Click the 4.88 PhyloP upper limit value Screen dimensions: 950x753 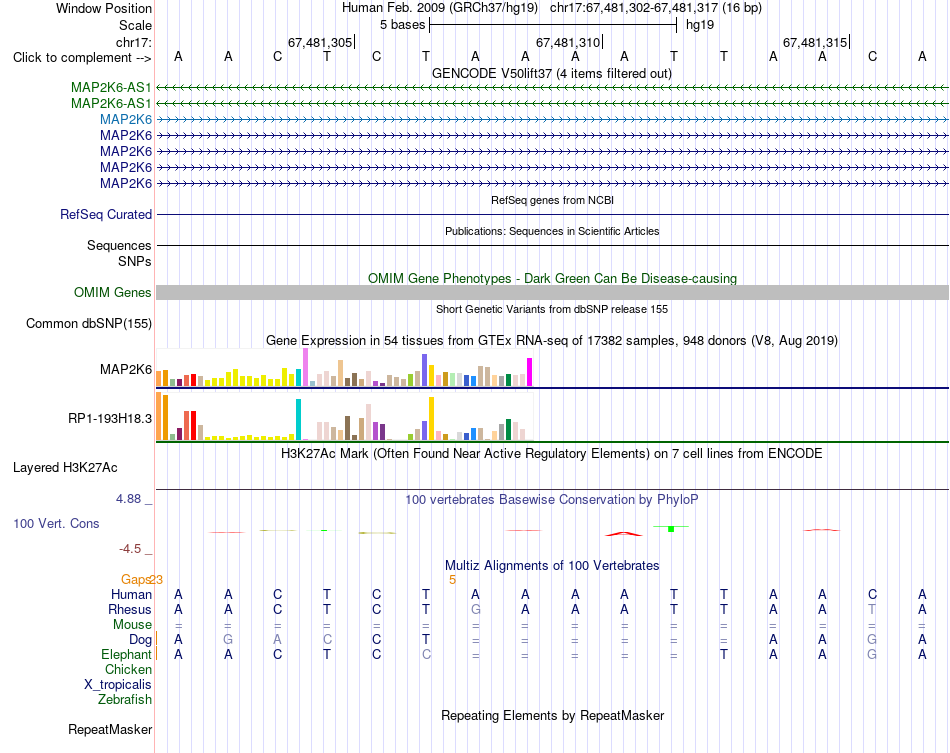pyautogui.click(x=128, y=499)
